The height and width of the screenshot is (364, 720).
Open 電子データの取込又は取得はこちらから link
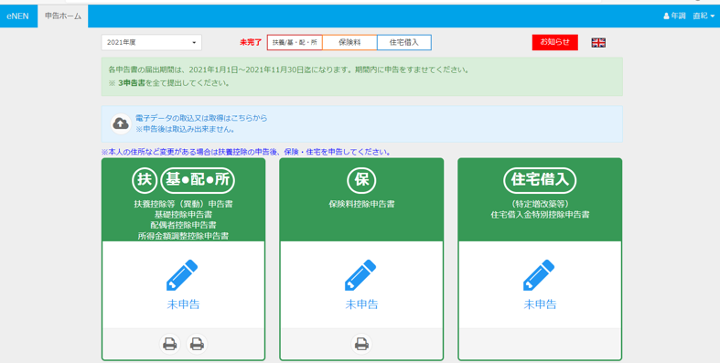click(x=201, y=118)
